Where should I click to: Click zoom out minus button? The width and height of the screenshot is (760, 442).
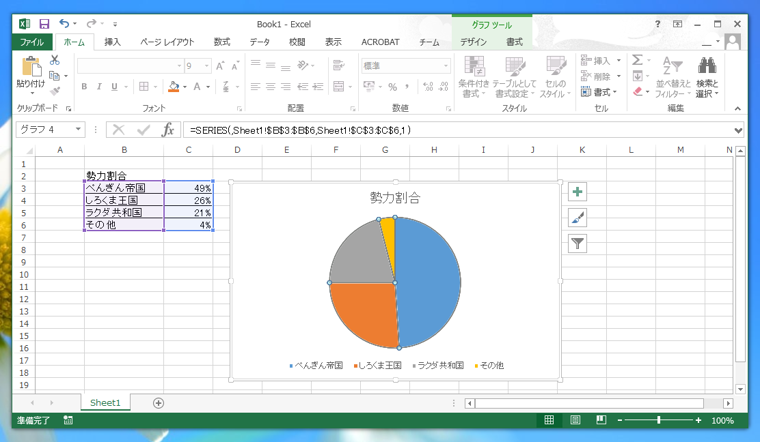(x=619, y=420)
